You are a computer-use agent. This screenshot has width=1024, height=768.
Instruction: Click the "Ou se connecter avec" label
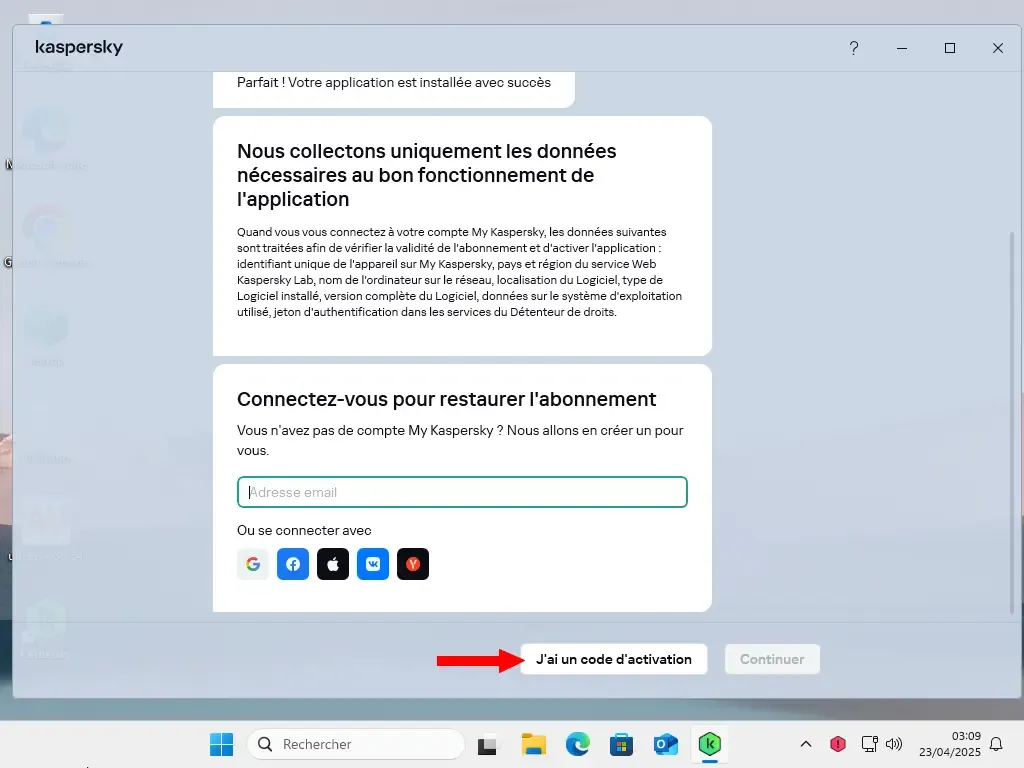click(304, 530)
